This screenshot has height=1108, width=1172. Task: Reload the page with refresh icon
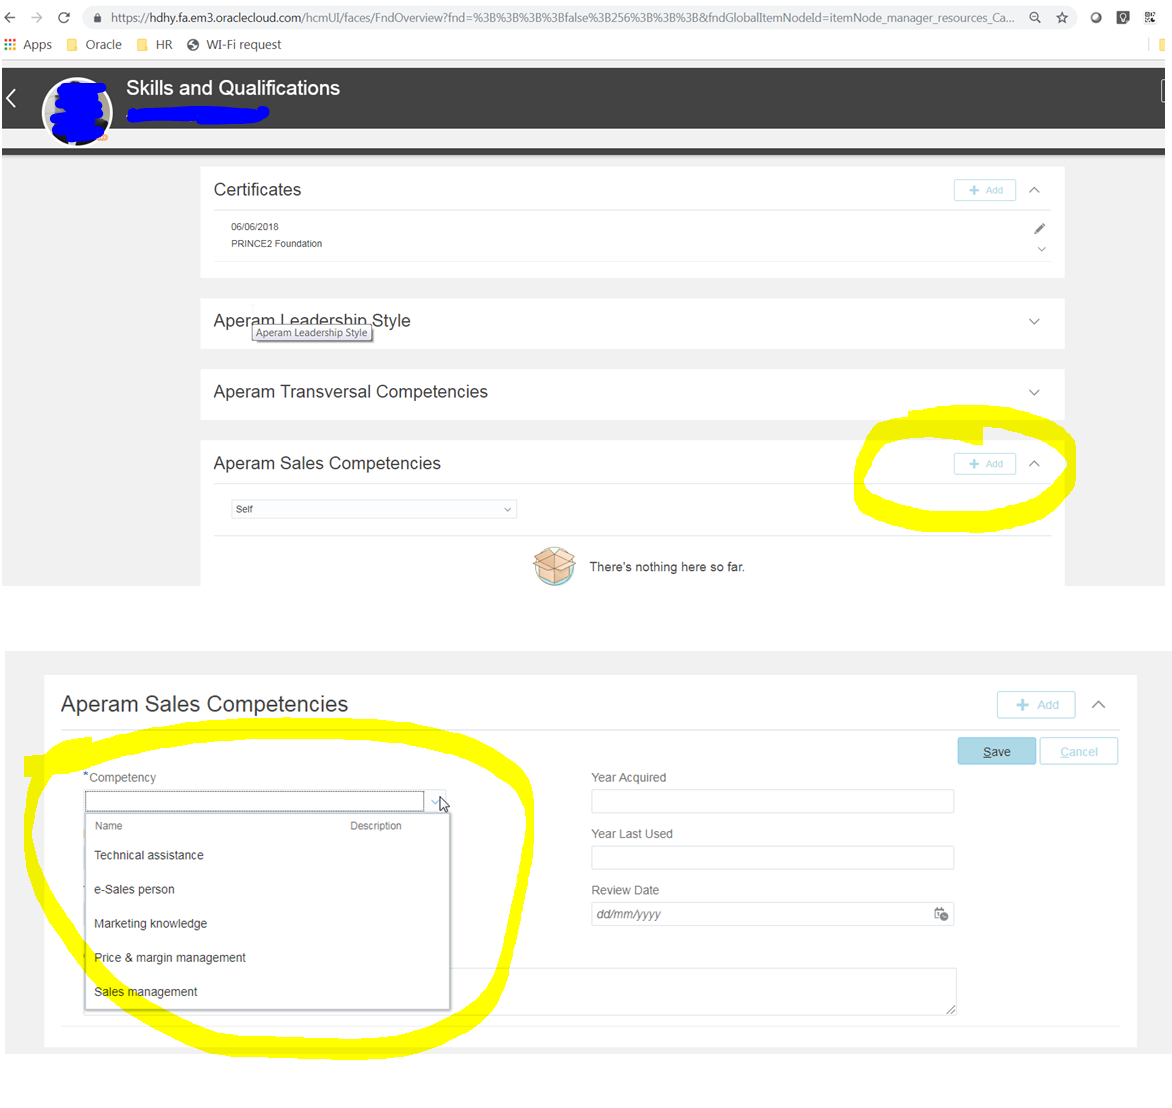click(x=64, y=17)
